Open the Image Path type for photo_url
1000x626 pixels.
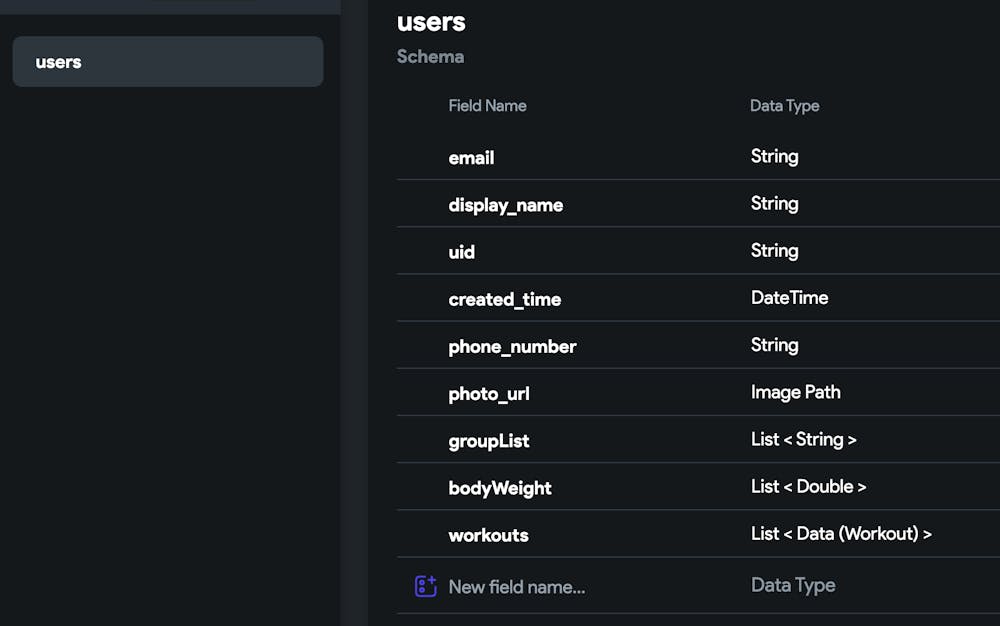[x=796, y=392]
